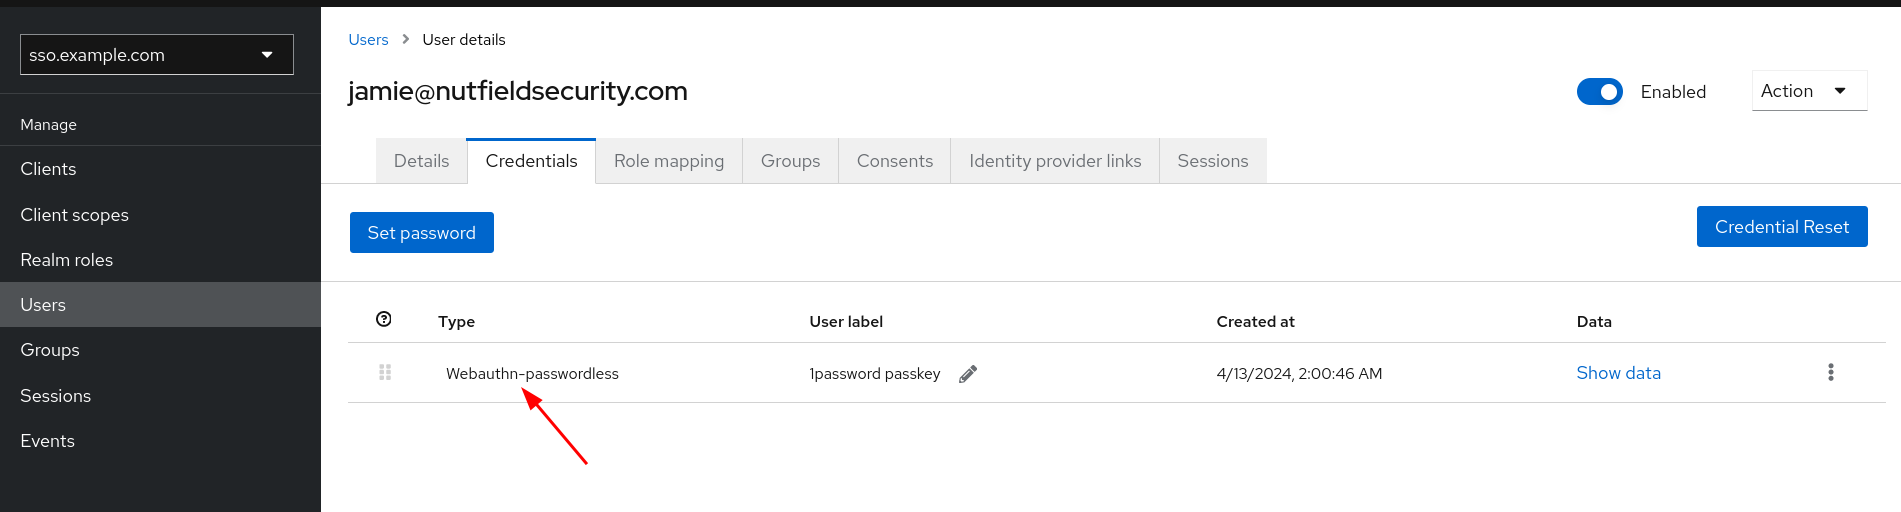Image resolution: width=1901 pixels, height=512 pixels.
Task: Switch to the Details tab
Action: [421, 161]
